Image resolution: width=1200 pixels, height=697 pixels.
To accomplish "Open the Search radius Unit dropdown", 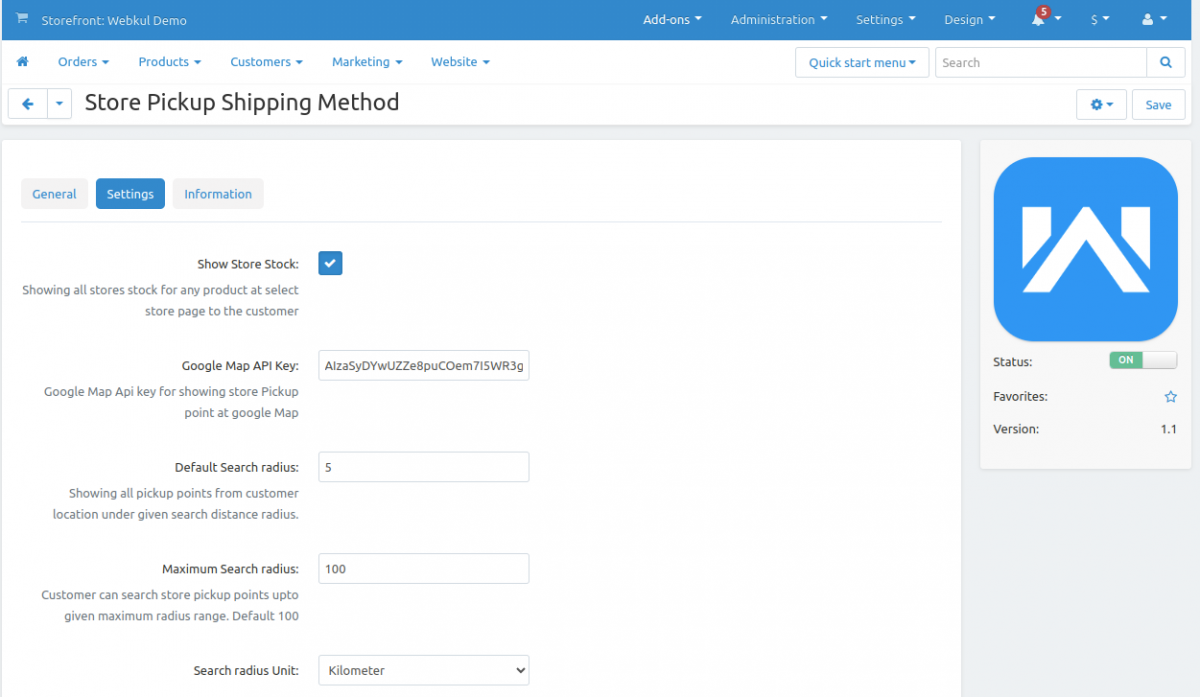I will pyautogui.click(x=423, y=670).
